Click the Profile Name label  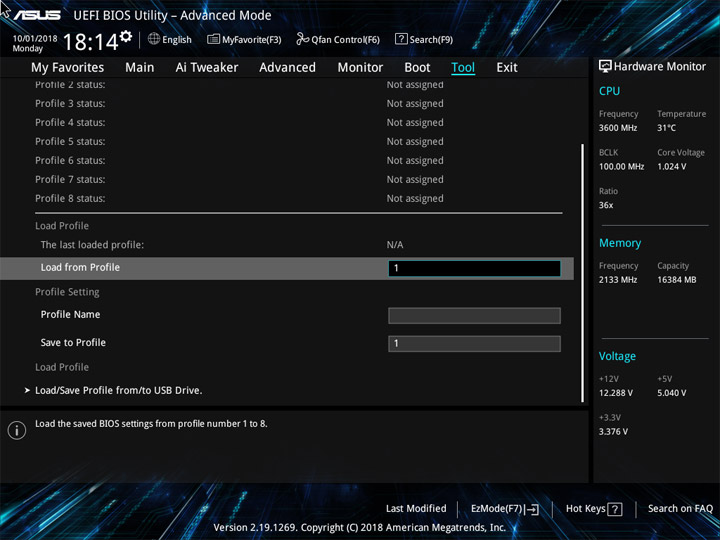click(x=70, y=315)
